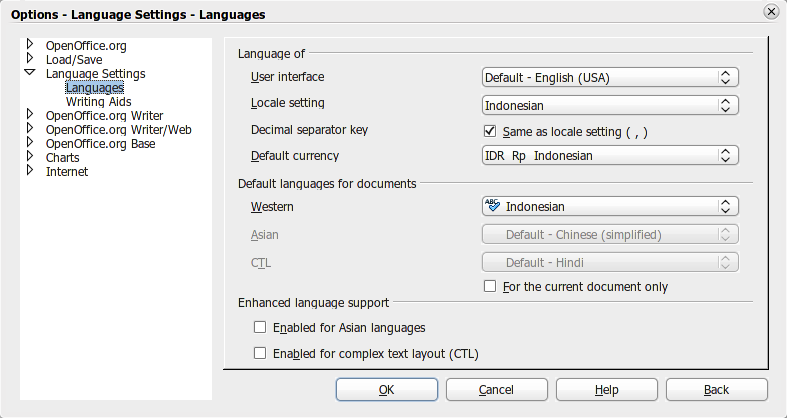Click the OK button
The width and height of the screenshot is (787, 418).
(x=386, y=389)
